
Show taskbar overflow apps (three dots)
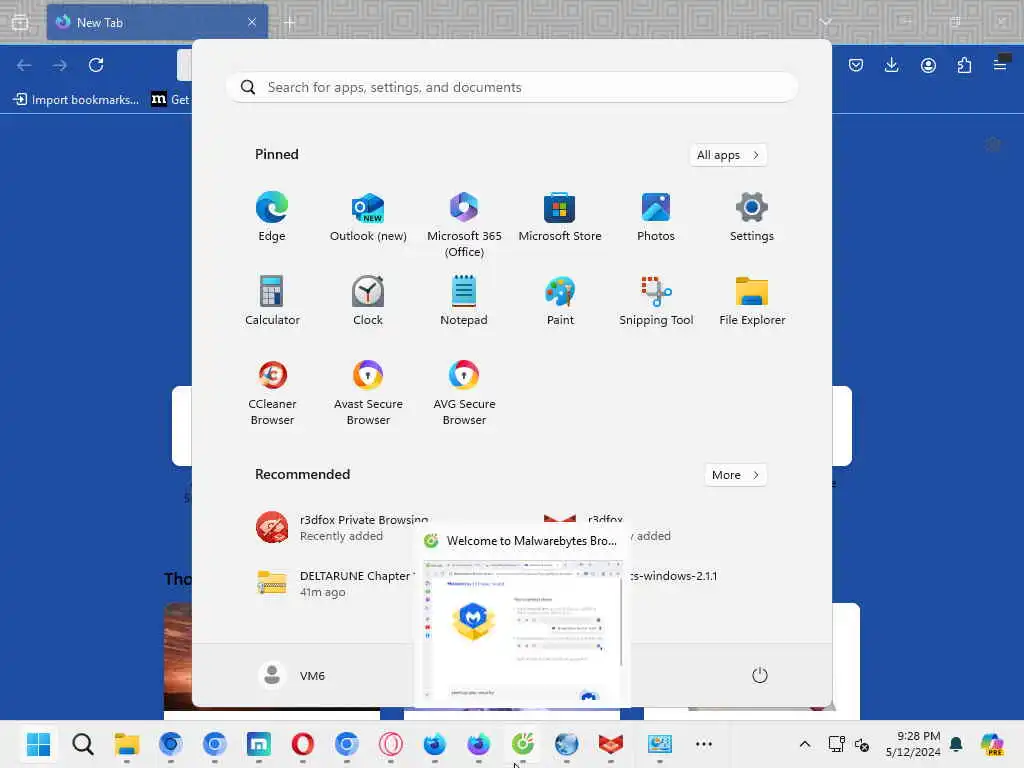click(703, 744)
